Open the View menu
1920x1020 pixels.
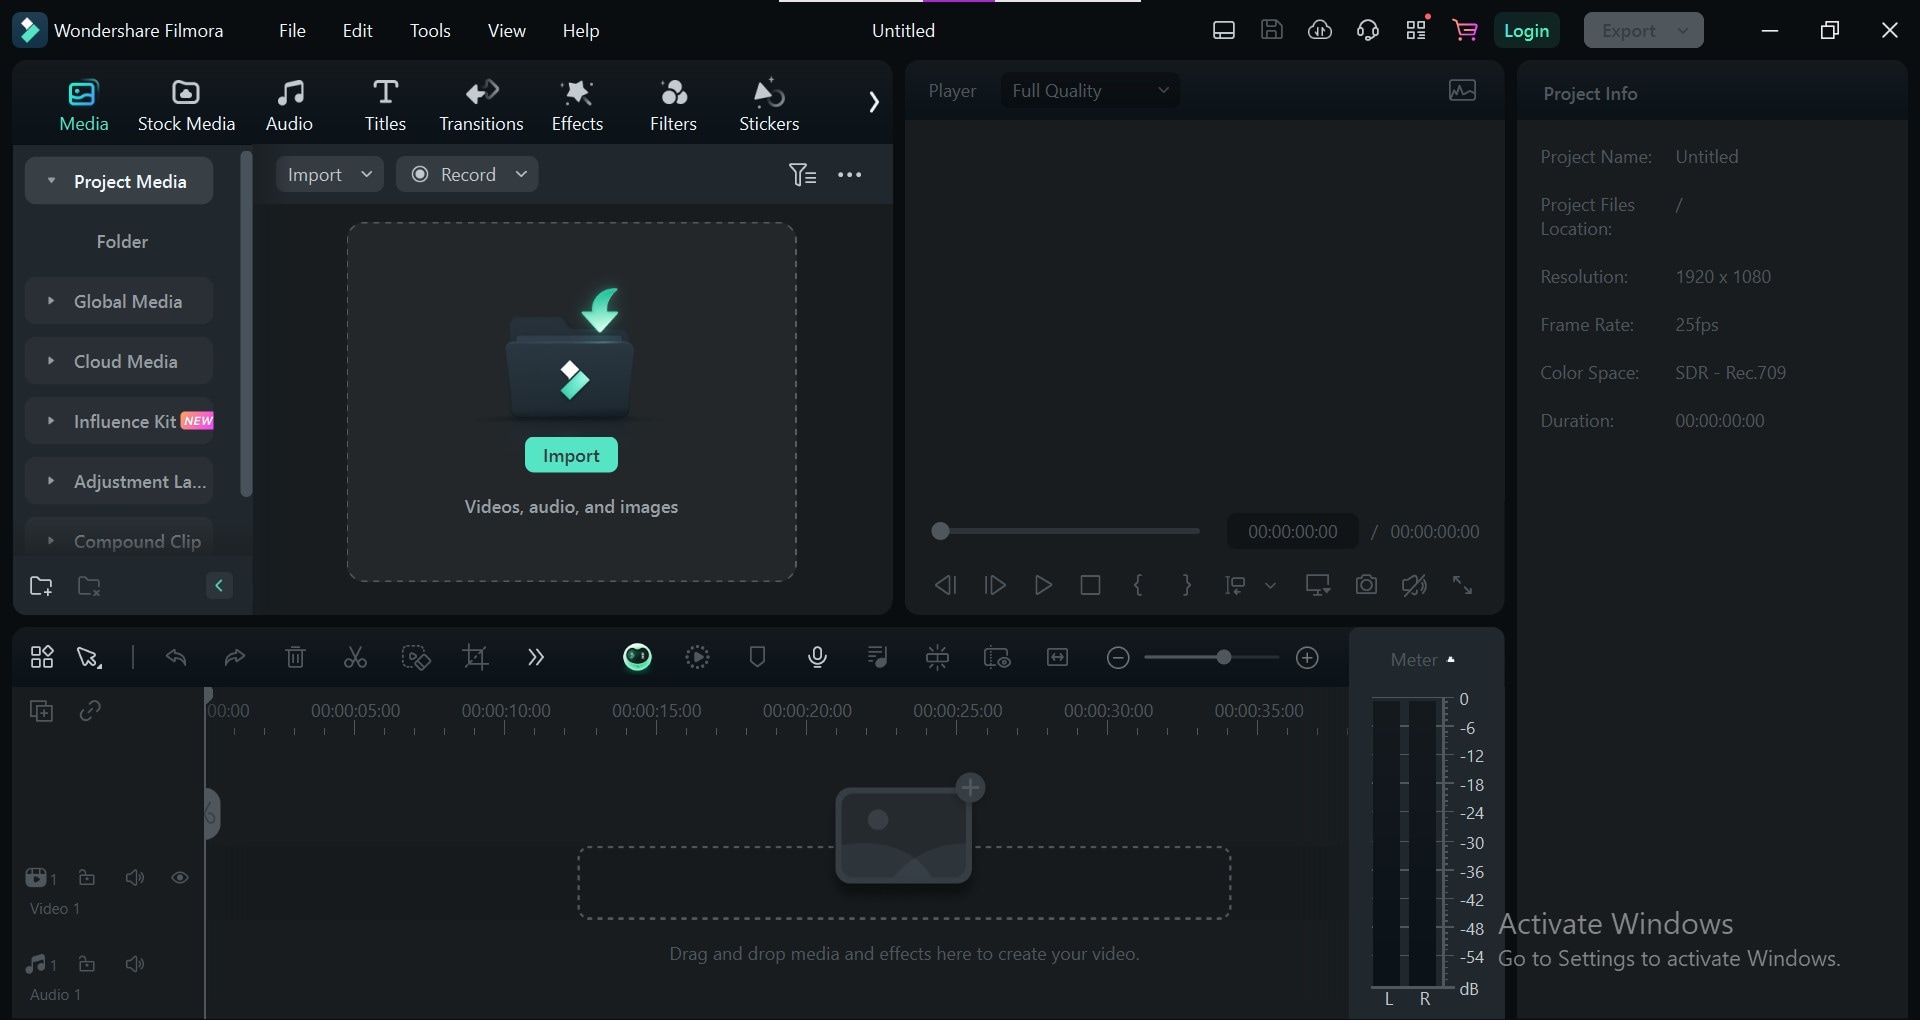click(507, 31)
